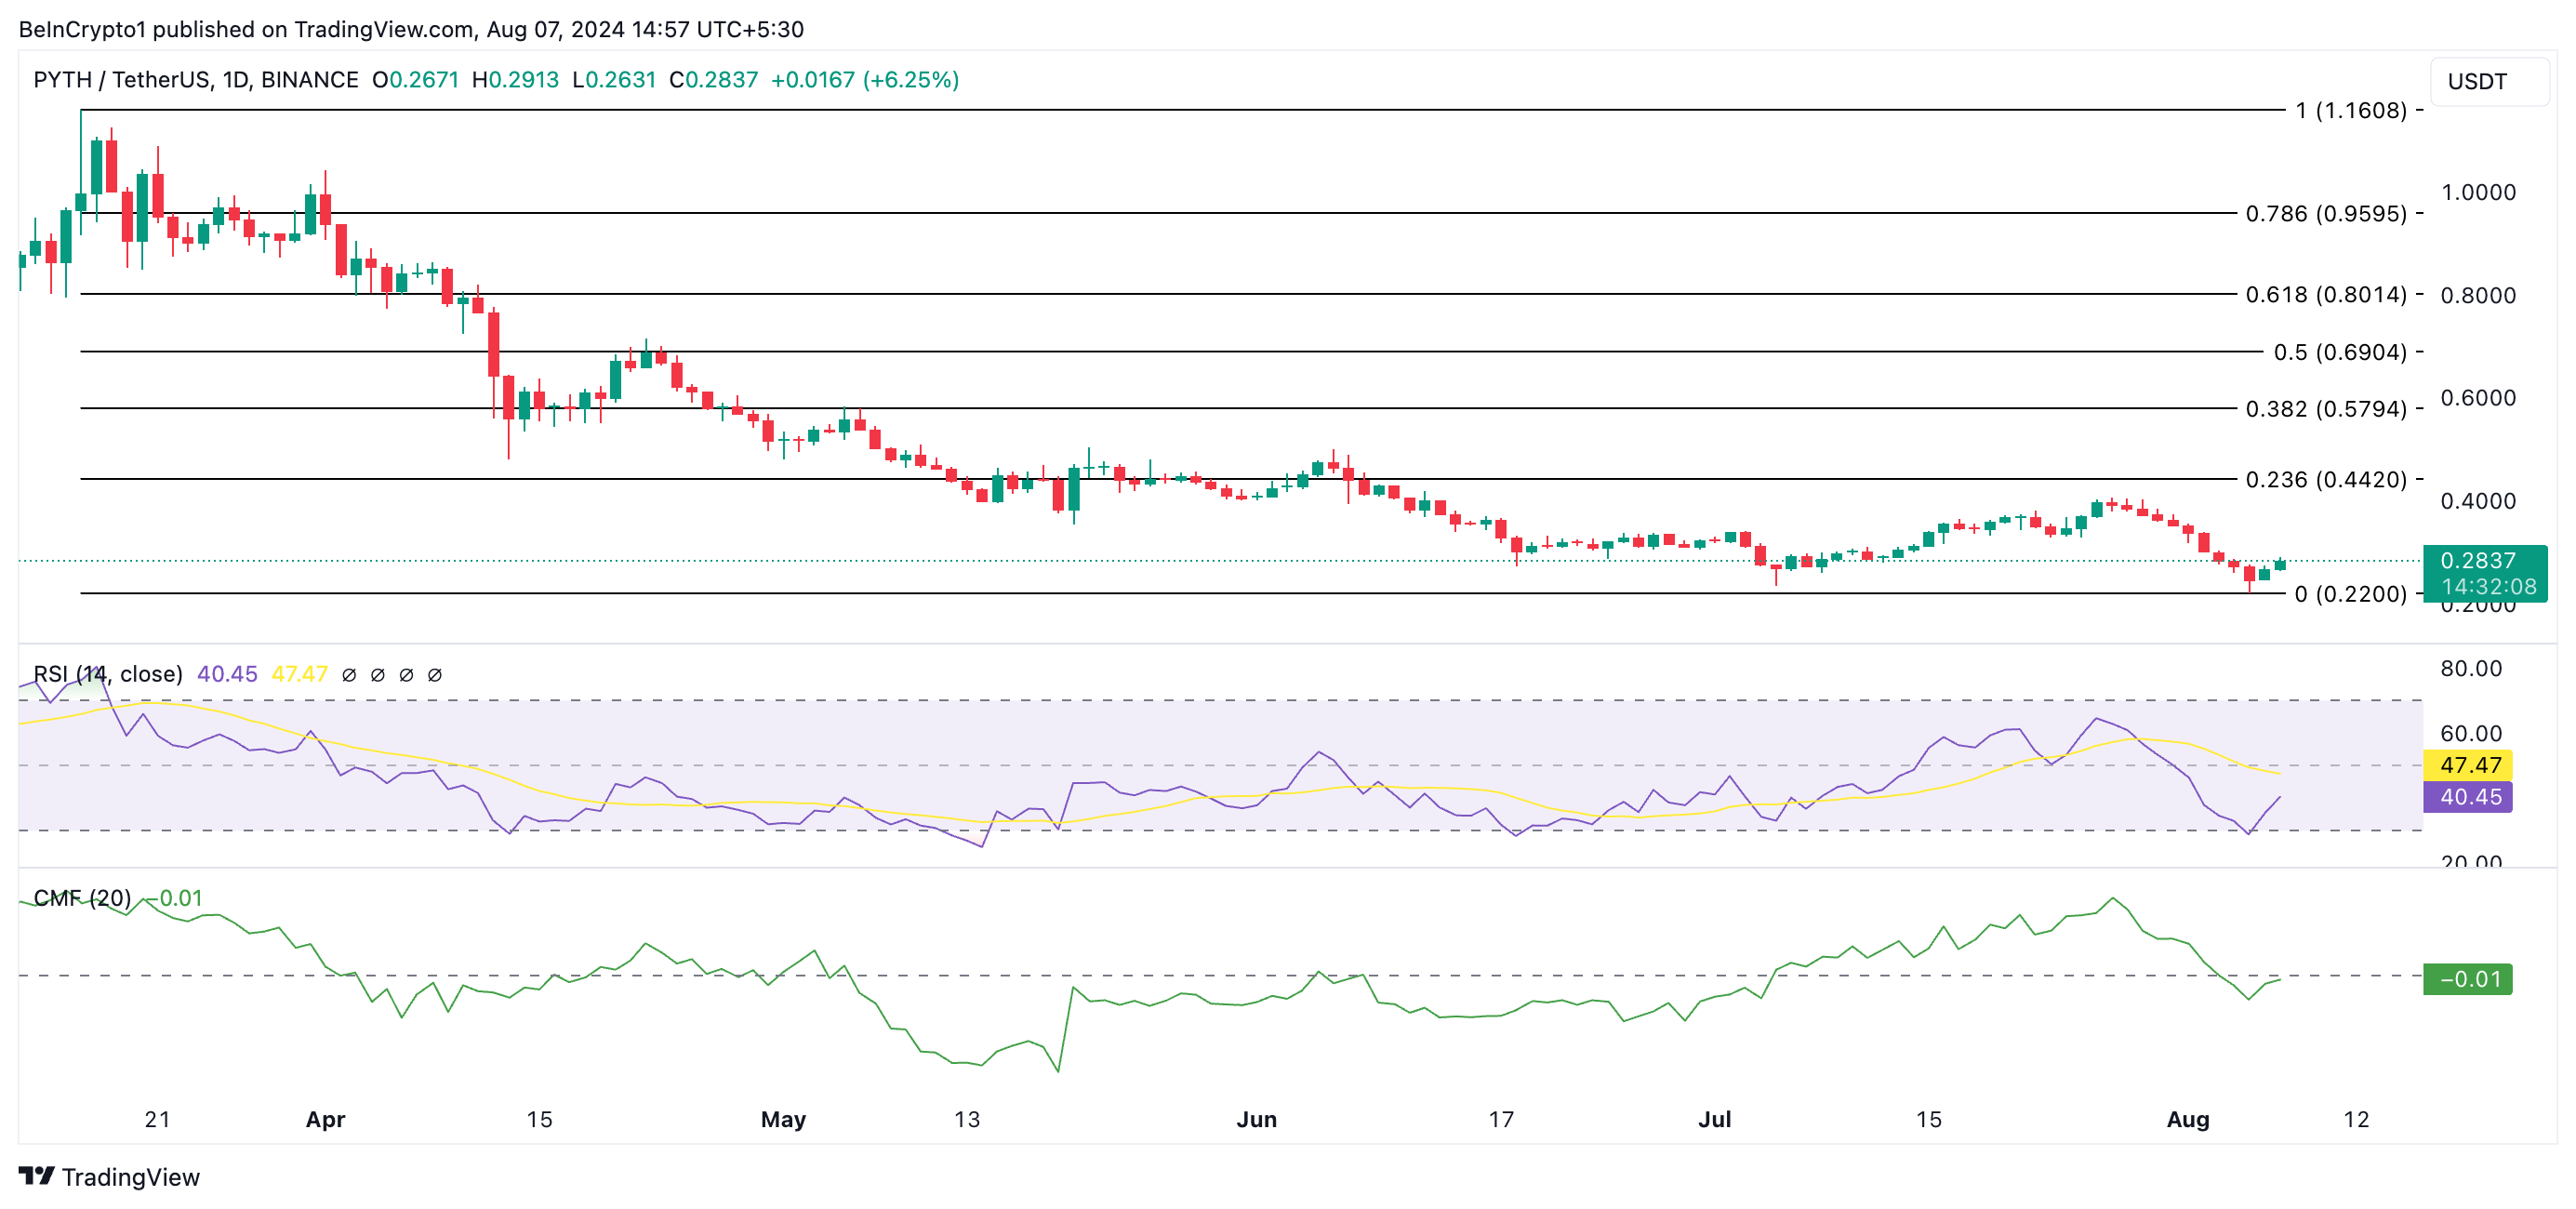Click the 1 (1.1608) Fibonacci top label
2576x1209 pixels.
2350,110
